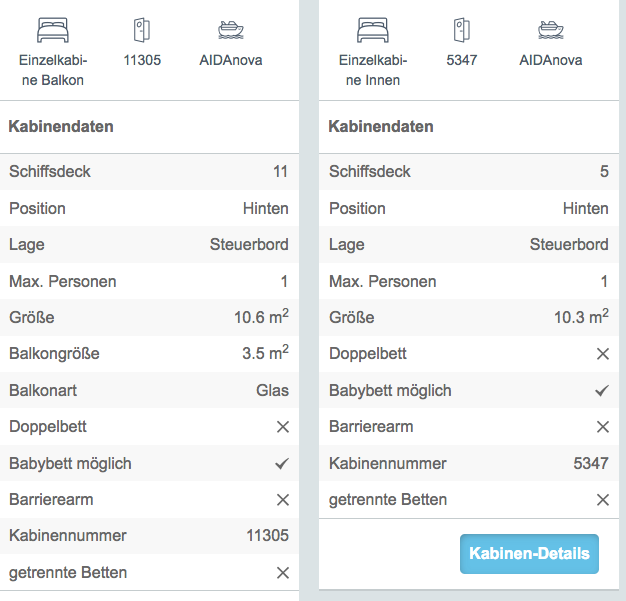This screenshot has height=601, width=626.
Task: Click the ship icon in the Innen cabin card
Action: (x=551, y=30)
